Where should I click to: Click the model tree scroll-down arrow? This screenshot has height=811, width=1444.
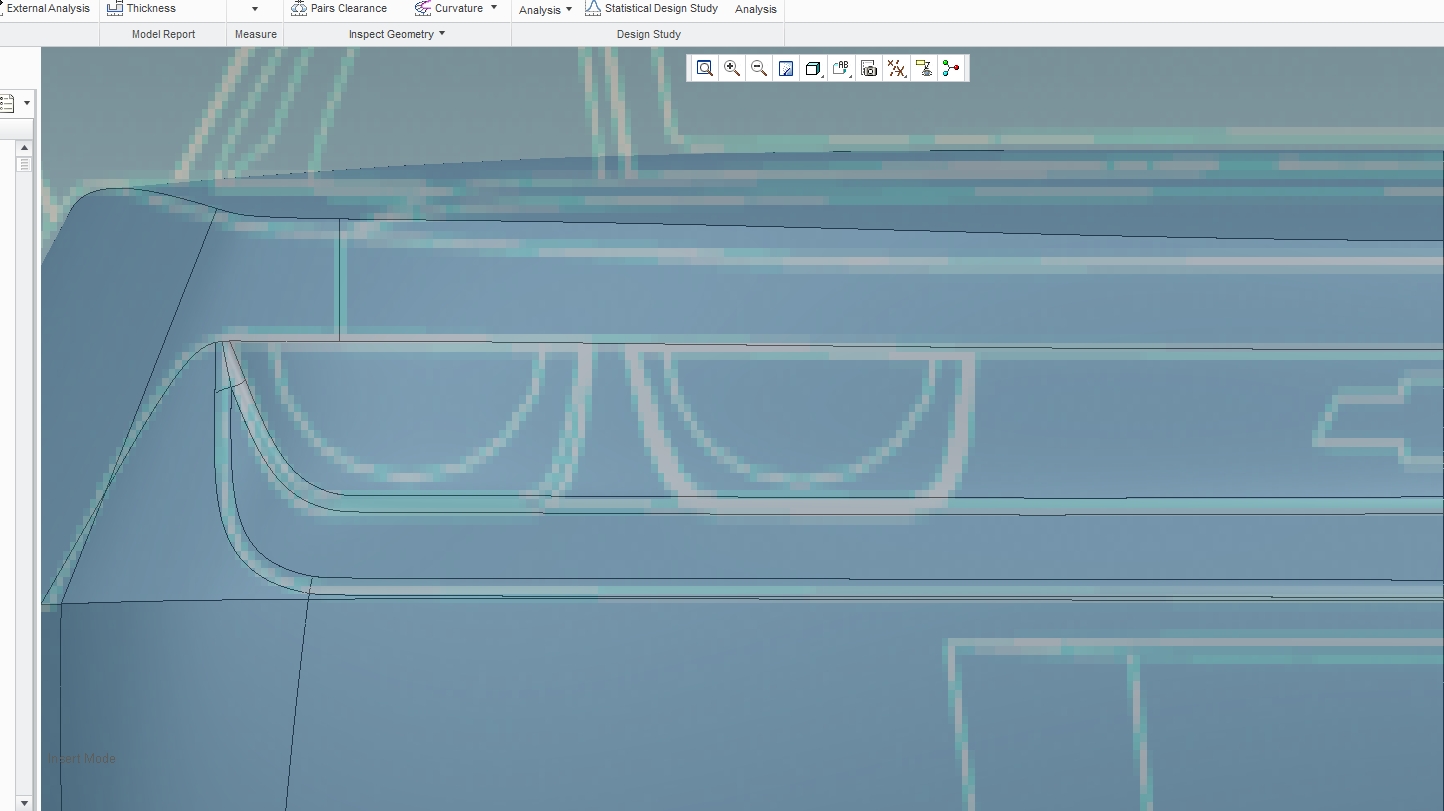[24, 803]
